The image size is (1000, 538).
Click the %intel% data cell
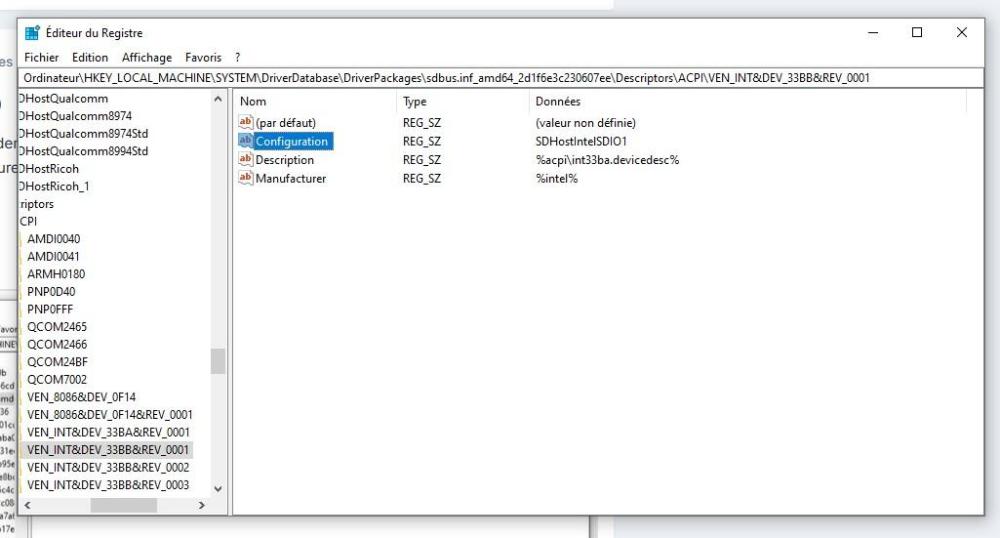[556, 178]
